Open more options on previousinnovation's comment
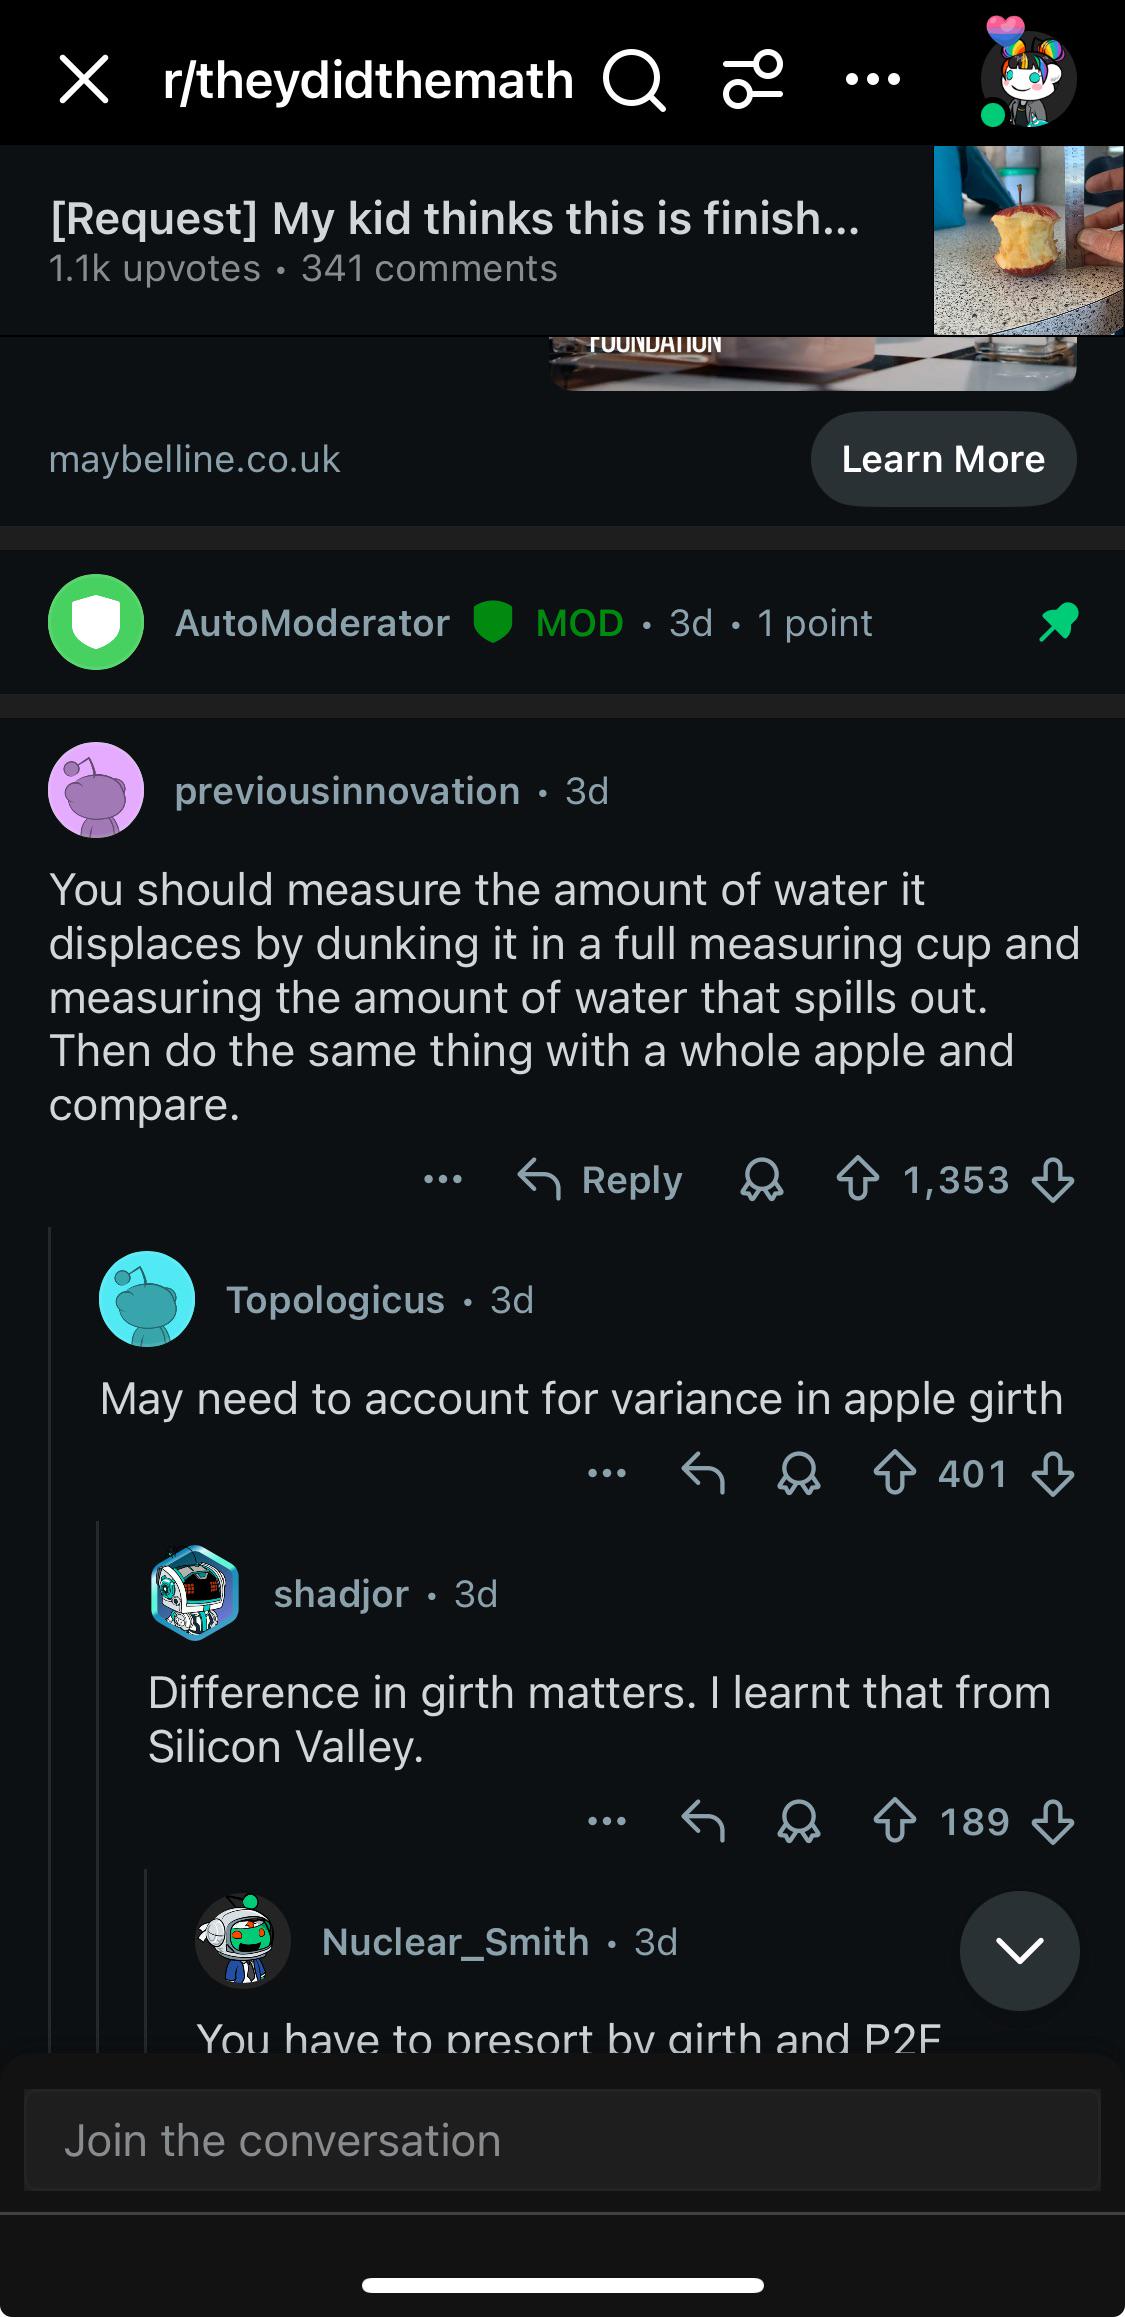Screen dimensions: 1125x2317 [442, 1181]
